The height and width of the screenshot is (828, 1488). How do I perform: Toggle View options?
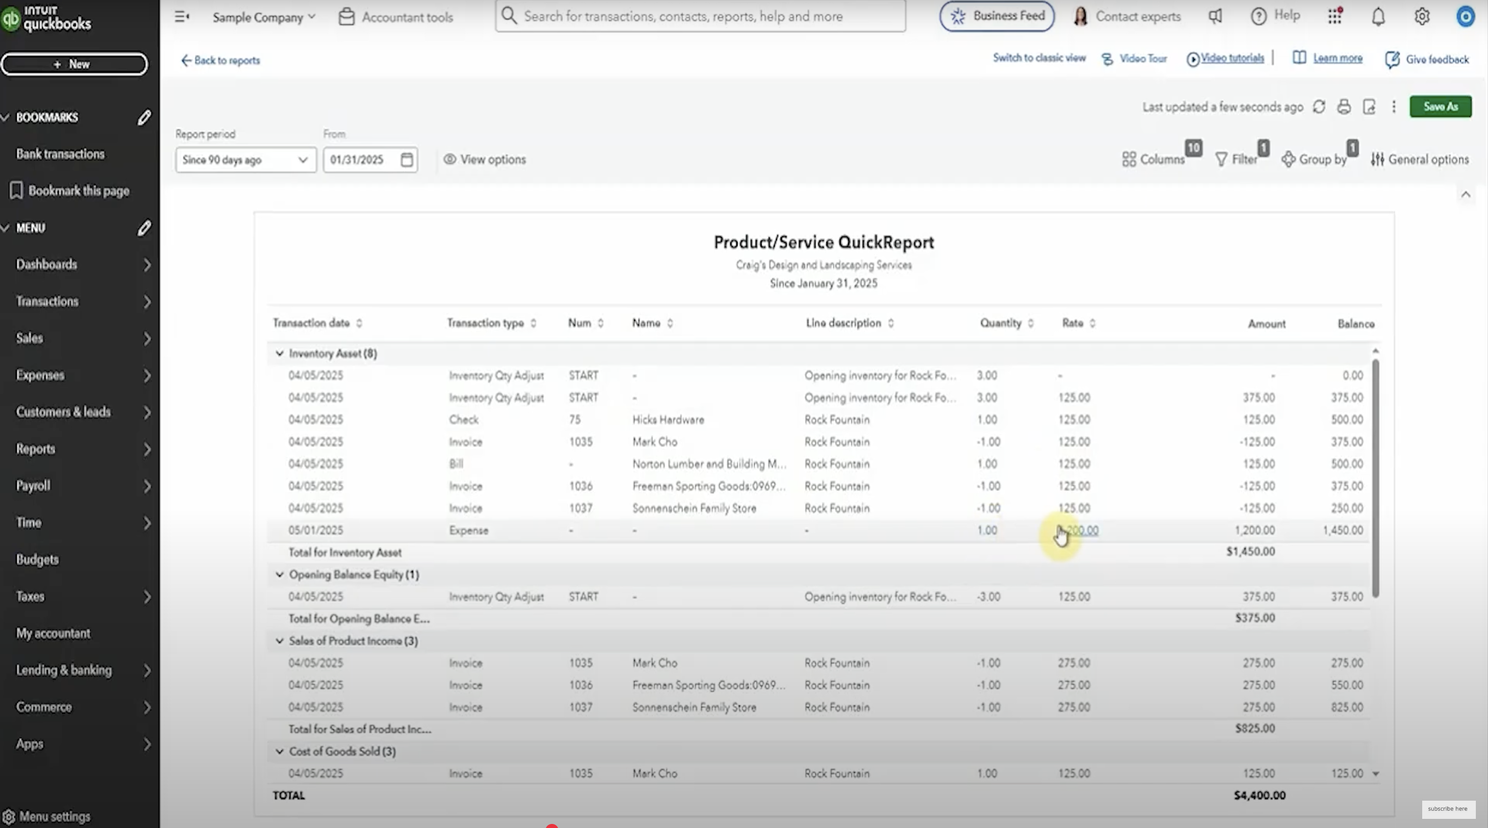(x=484, y=160)
